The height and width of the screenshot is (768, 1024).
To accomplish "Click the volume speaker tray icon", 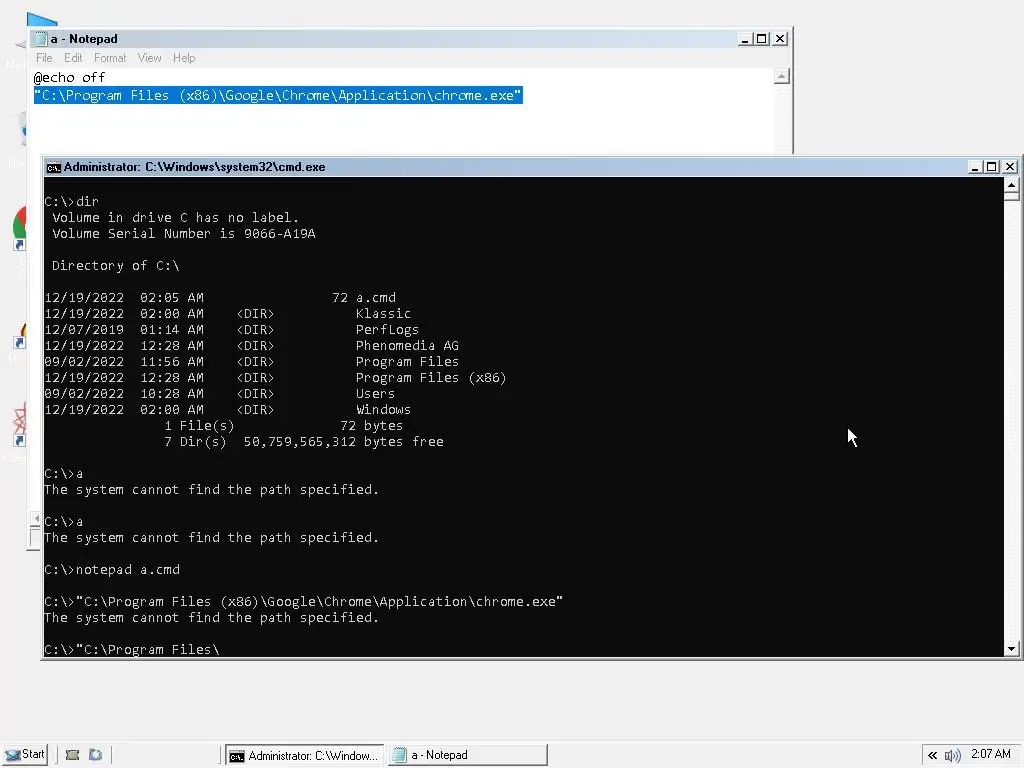I will click(952, 756).
